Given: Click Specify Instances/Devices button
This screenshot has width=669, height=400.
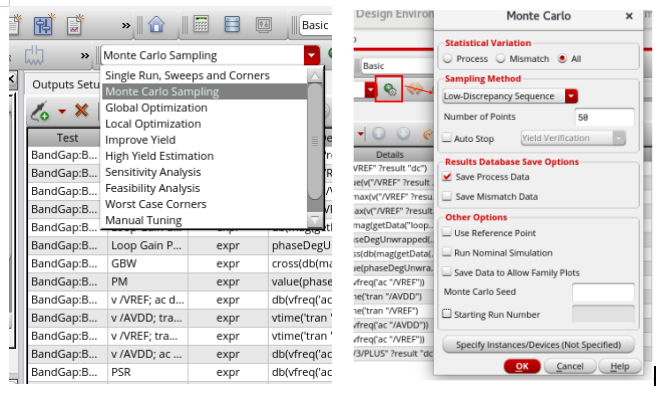Looking at the screenshot, I should point(538,345).
